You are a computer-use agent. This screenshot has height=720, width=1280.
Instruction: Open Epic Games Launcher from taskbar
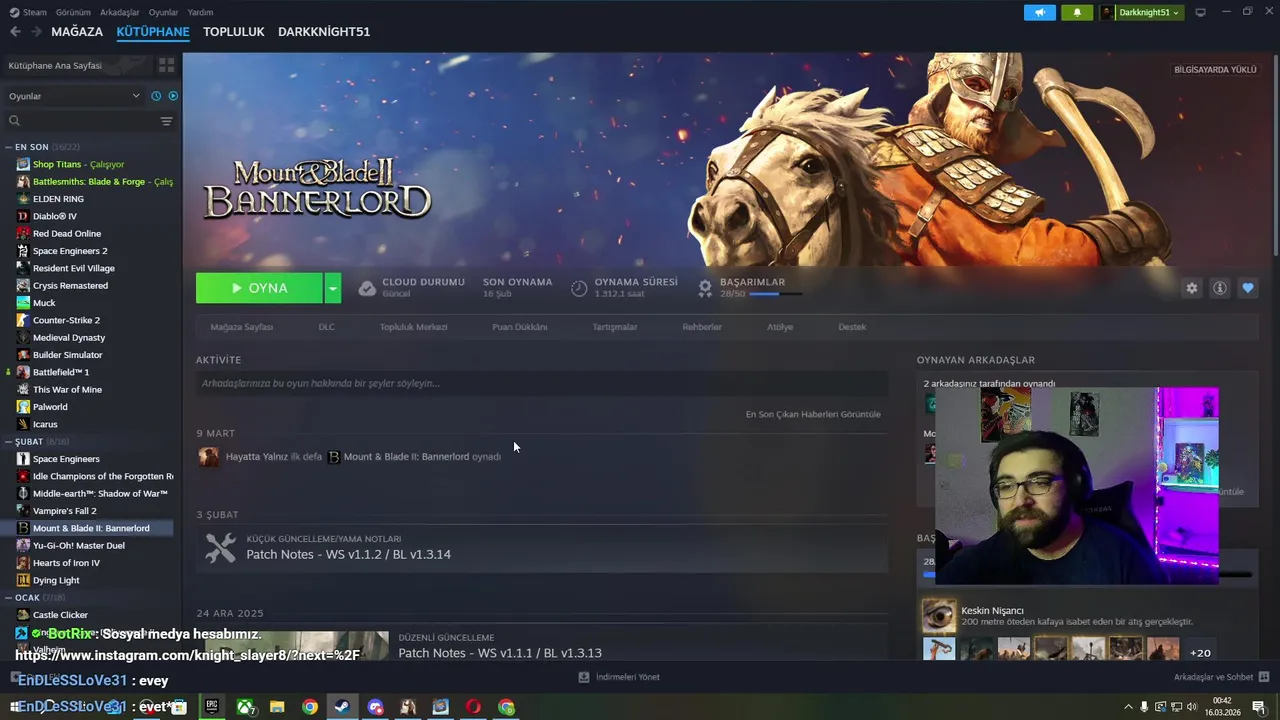tap(212, 707)
